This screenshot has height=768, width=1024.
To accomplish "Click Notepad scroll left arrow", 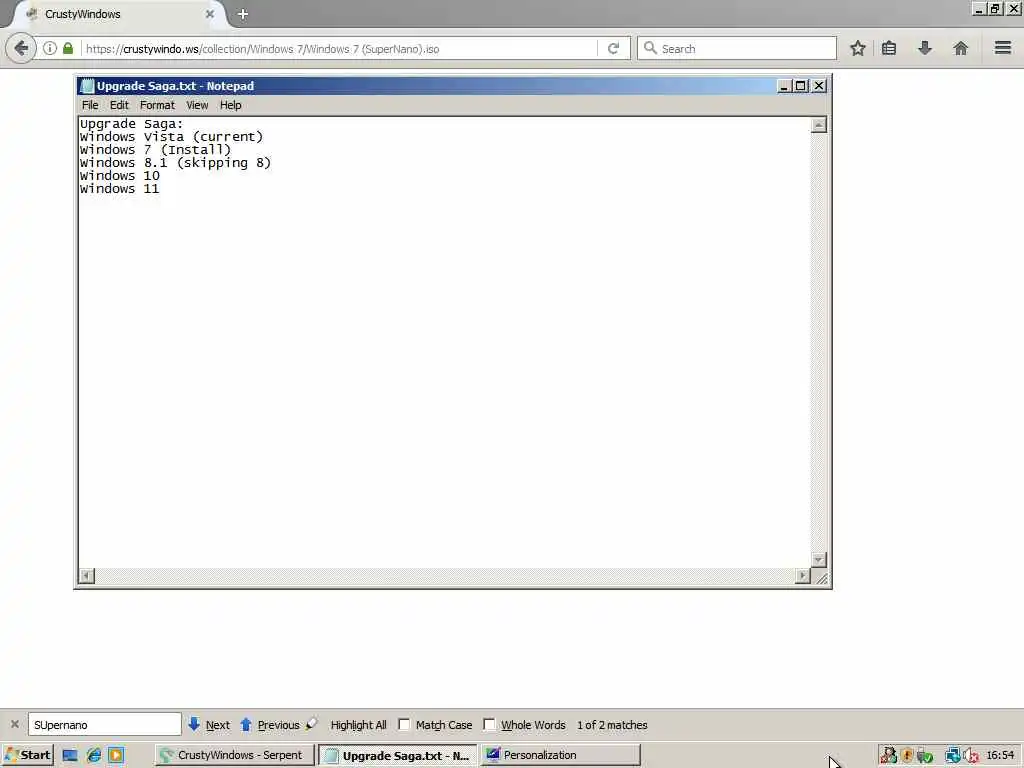I will coord(86,576).
